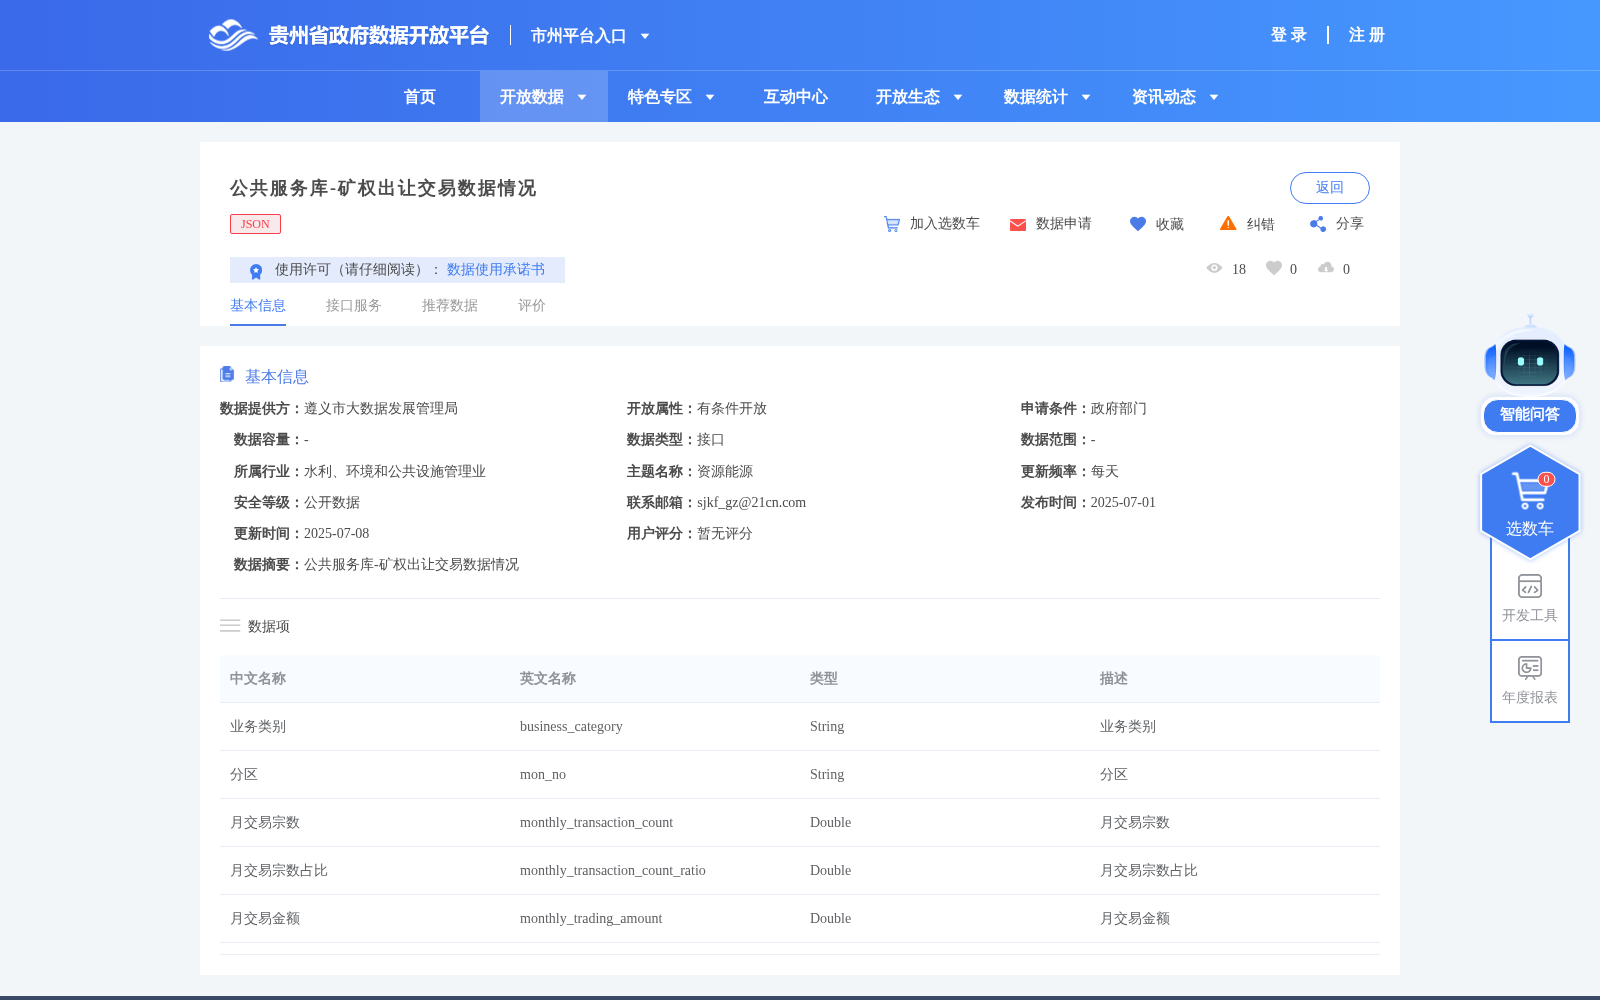This screenshot has height=1000, width=1600.
Task: Open 互动中心 in the navigation bar
Action: (796, 97)
